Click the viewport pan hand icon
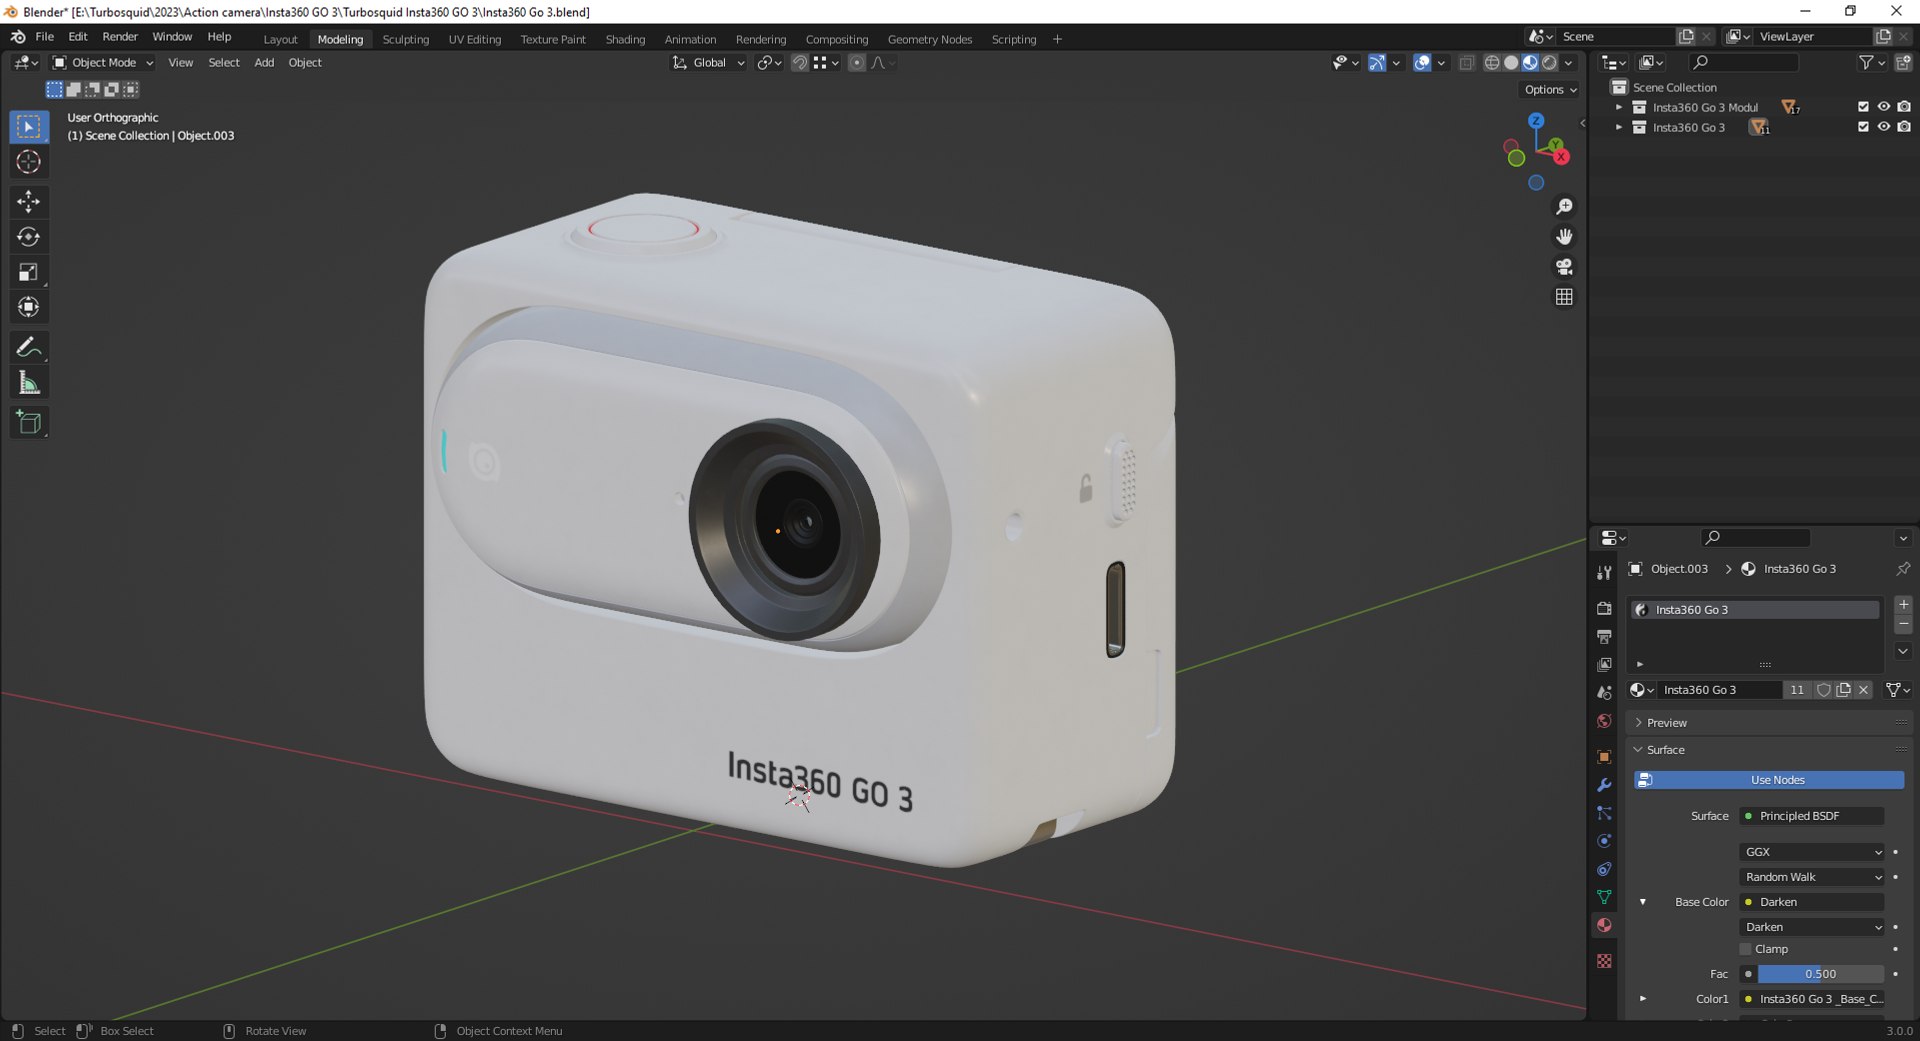The image size is (1920, 1041). coord(1564,237)
